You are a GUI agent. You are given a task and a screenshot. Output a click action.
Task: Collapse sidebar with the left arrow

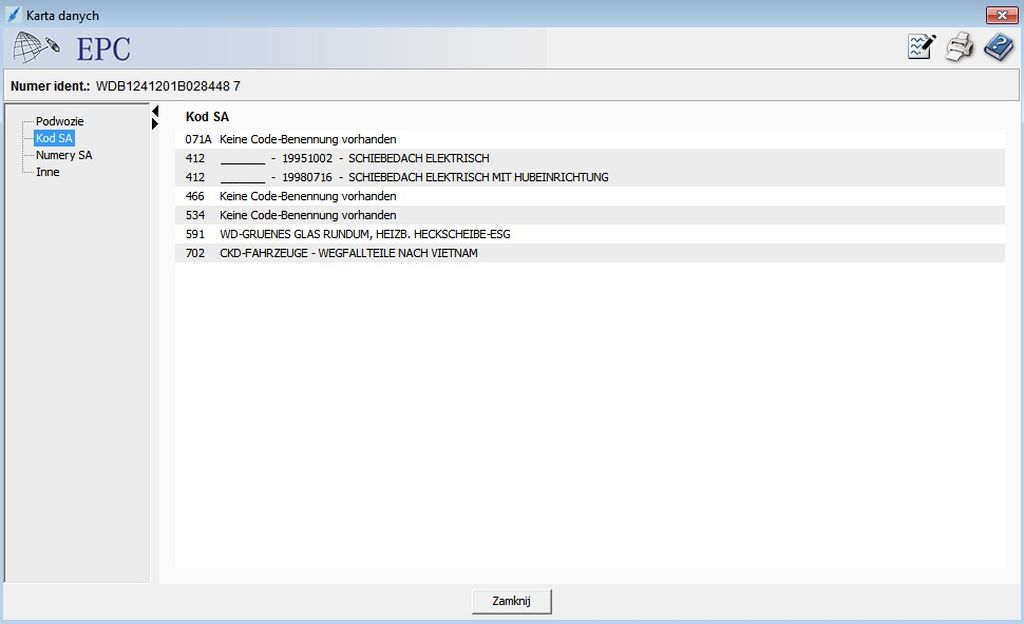click(155, 110)
